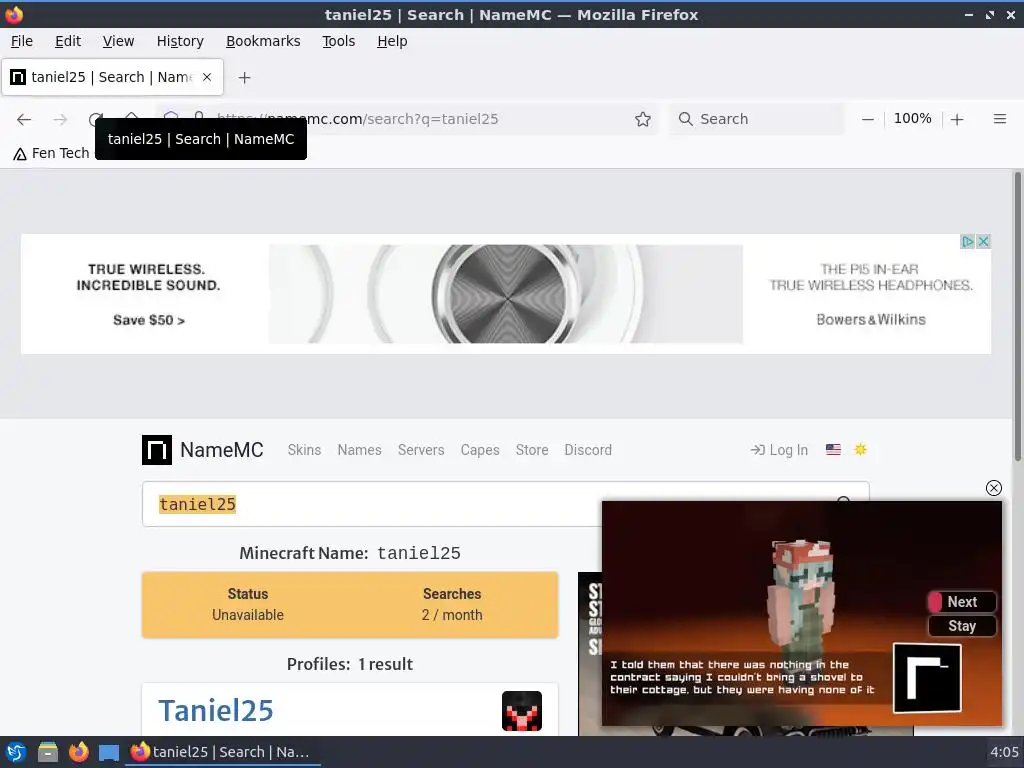This screenshot has height=768, width=1024.
Task: Click Bowers & Wilkins brand text in ad
Action: (871, 319)
